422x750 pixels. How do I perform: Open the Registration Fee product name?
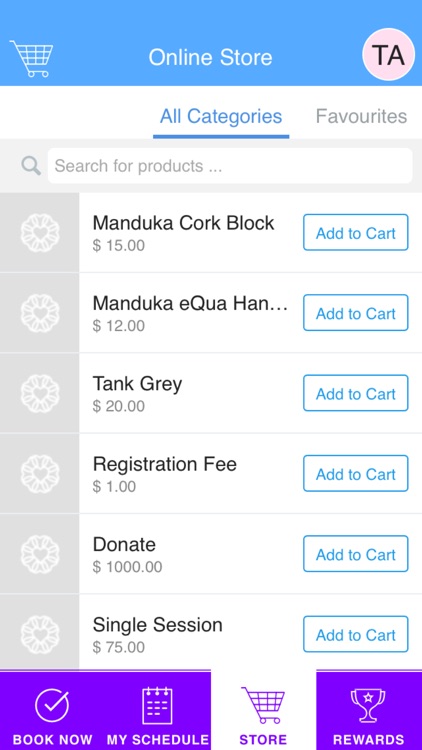[165, 464]
